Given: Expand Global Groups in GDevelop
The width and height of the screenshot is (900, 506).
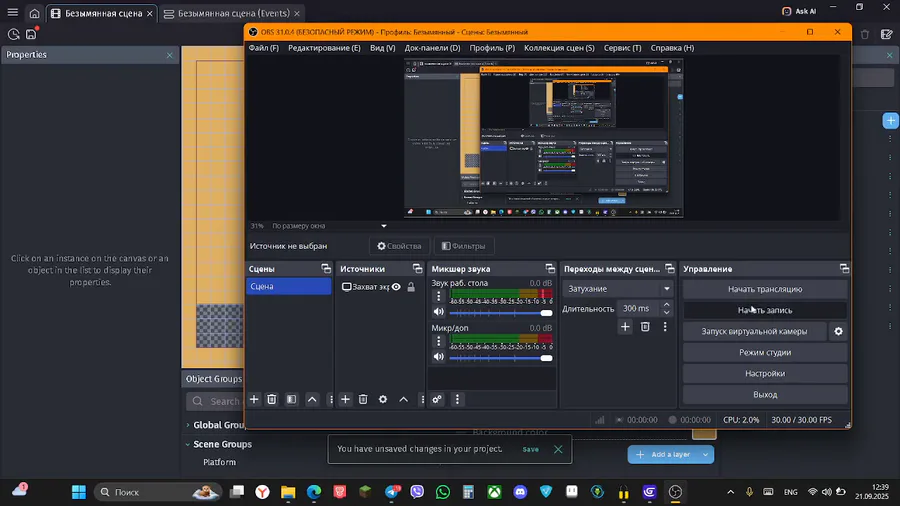Looking at the screenshot, I should (188, 425).
